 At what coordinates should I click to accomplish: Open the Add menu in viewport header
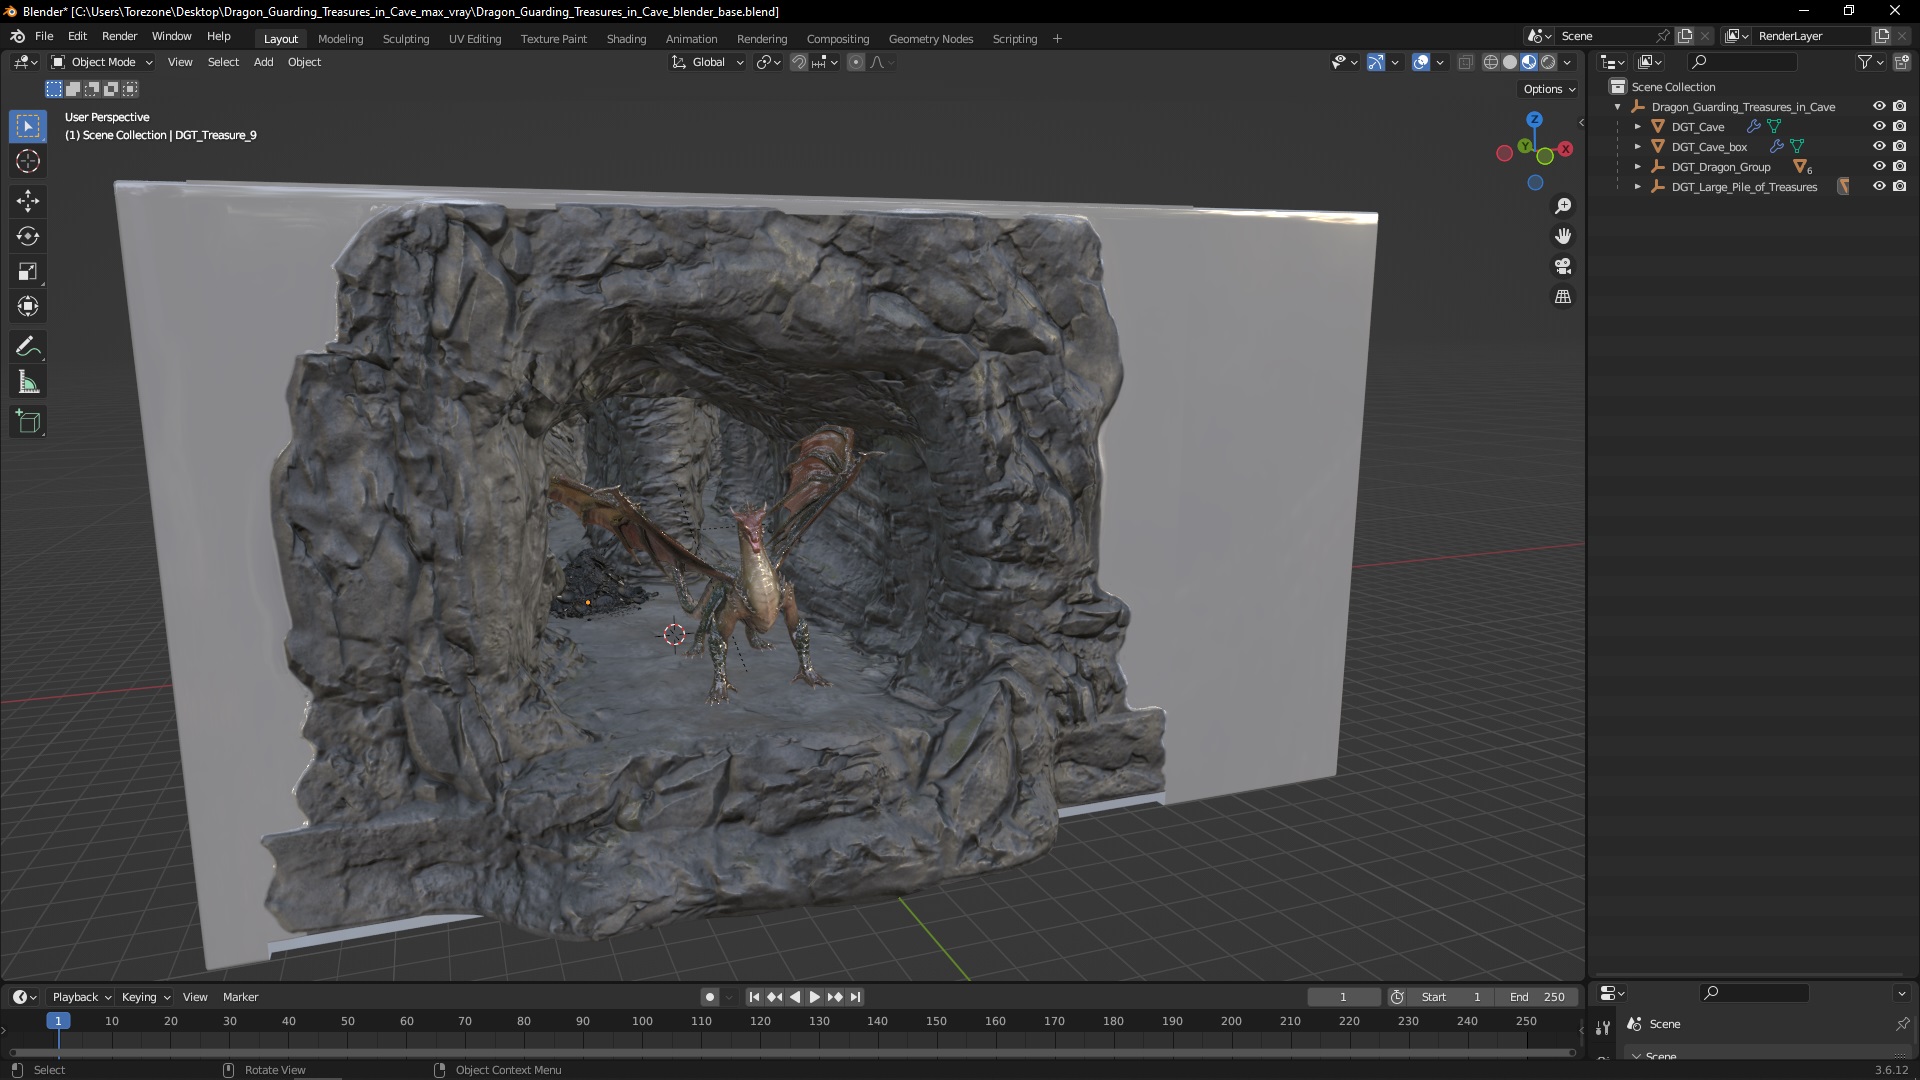point(263,62)
